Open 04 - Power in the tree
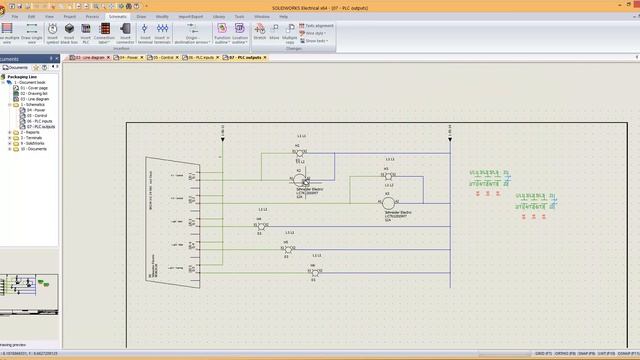The width and height of the screenshot is (640, 360). [36, 110]
